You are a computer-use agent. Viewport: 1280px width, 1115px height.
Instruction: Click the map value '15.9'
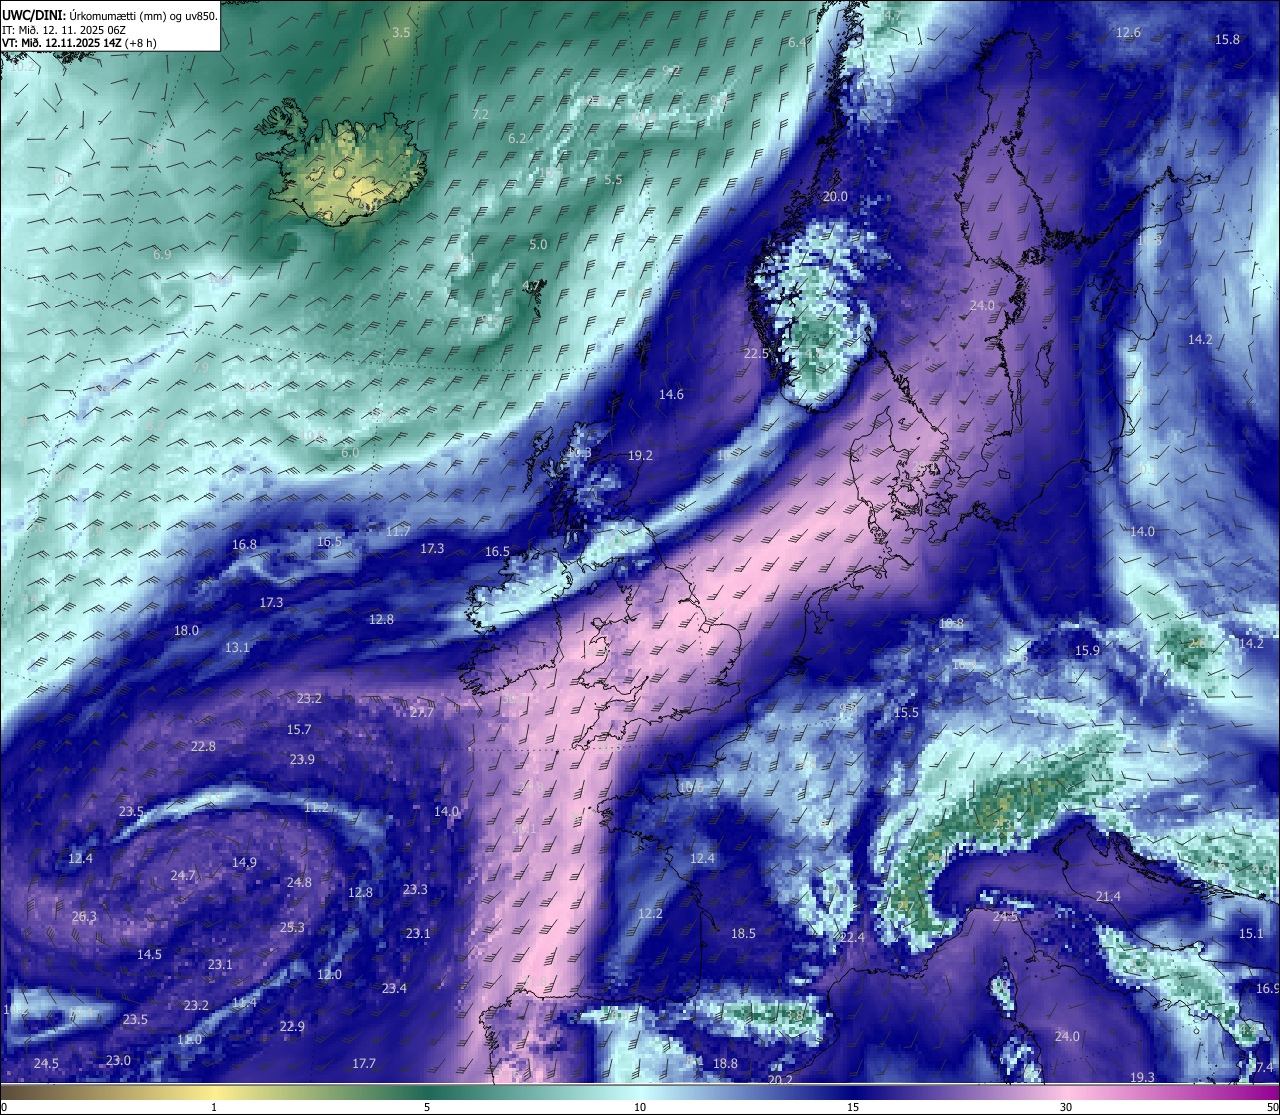pyautogui.click(x=1087, y=651)
